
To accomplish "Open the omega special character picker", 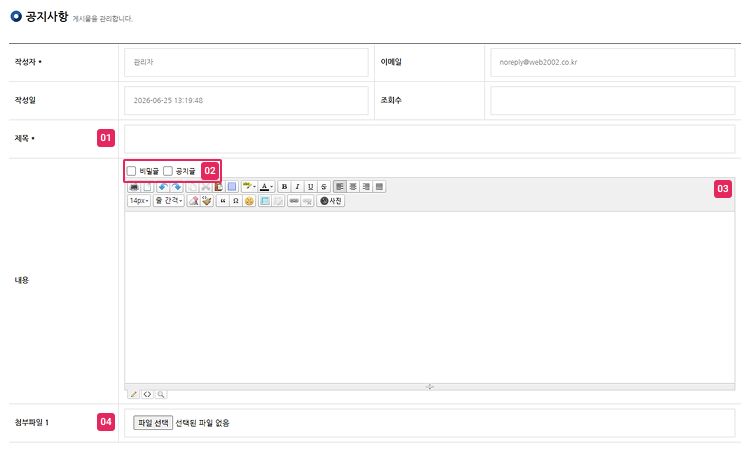I will (x=236, y=201).
